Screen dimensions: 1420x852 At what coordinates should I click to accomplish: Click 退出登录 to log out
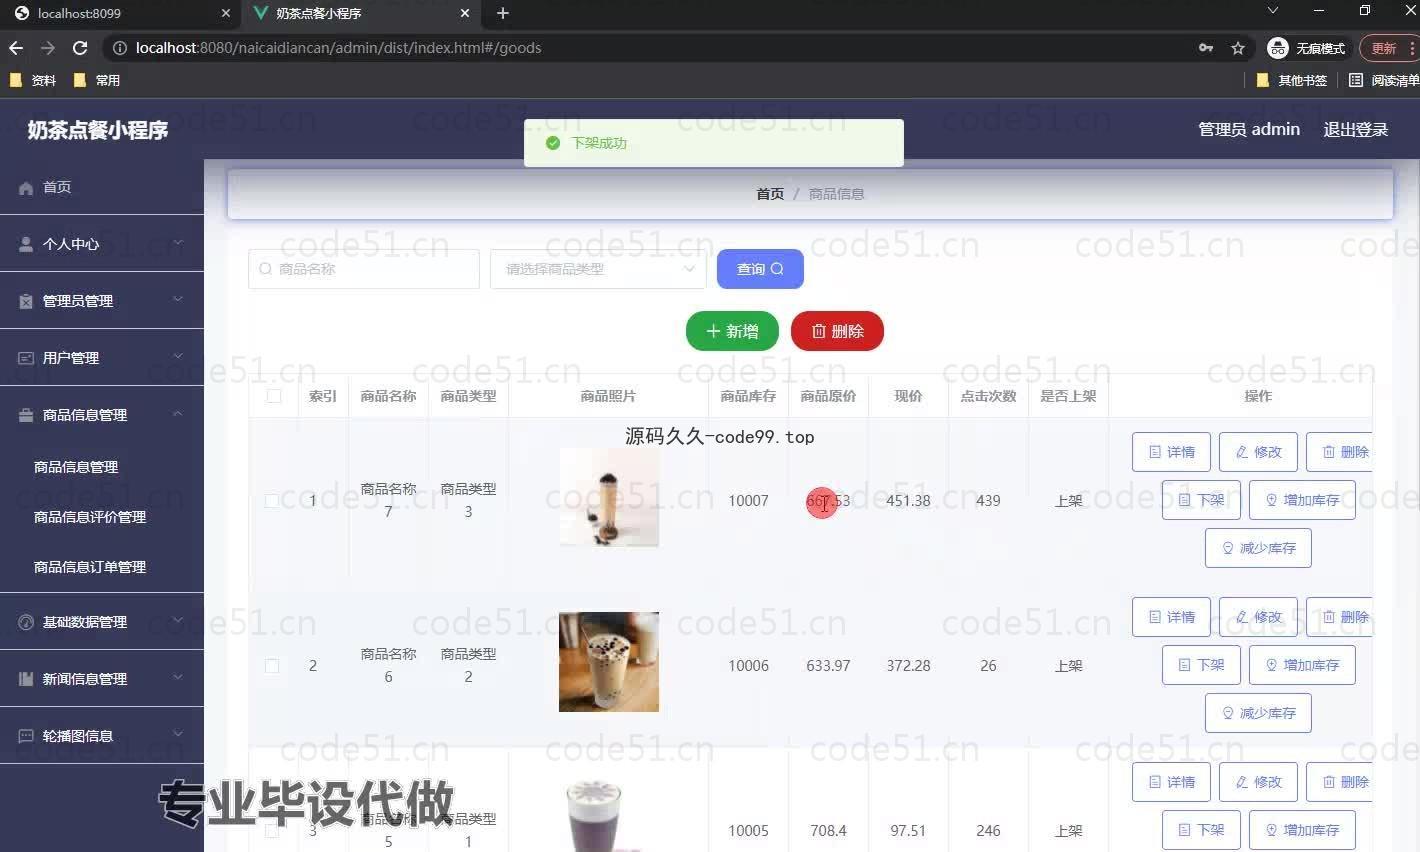(1356, 129)
